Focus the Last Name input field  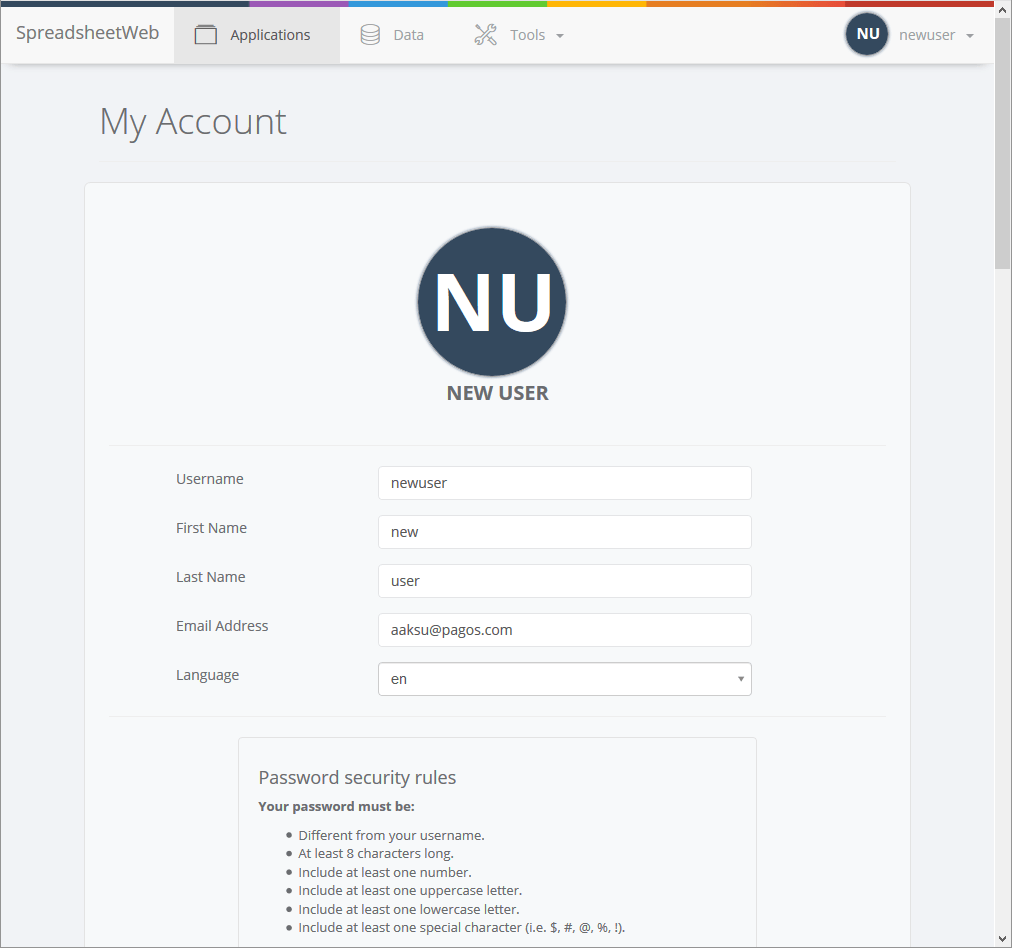tap(565, 581)
